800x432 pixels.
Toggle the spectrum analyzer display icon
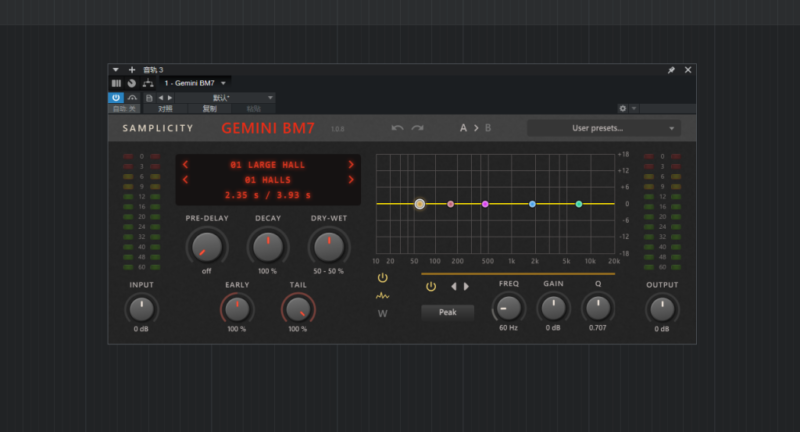coord(382,296)
